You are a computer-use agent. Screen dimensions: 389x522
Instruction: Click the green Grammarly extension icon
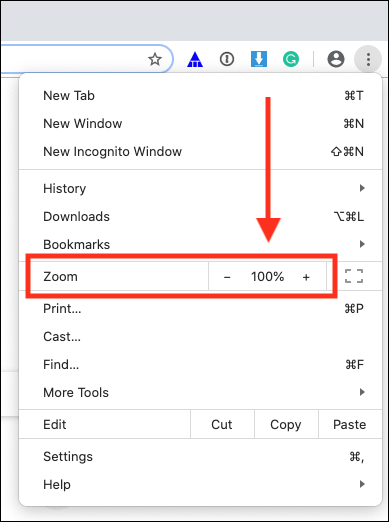[291, 59]
